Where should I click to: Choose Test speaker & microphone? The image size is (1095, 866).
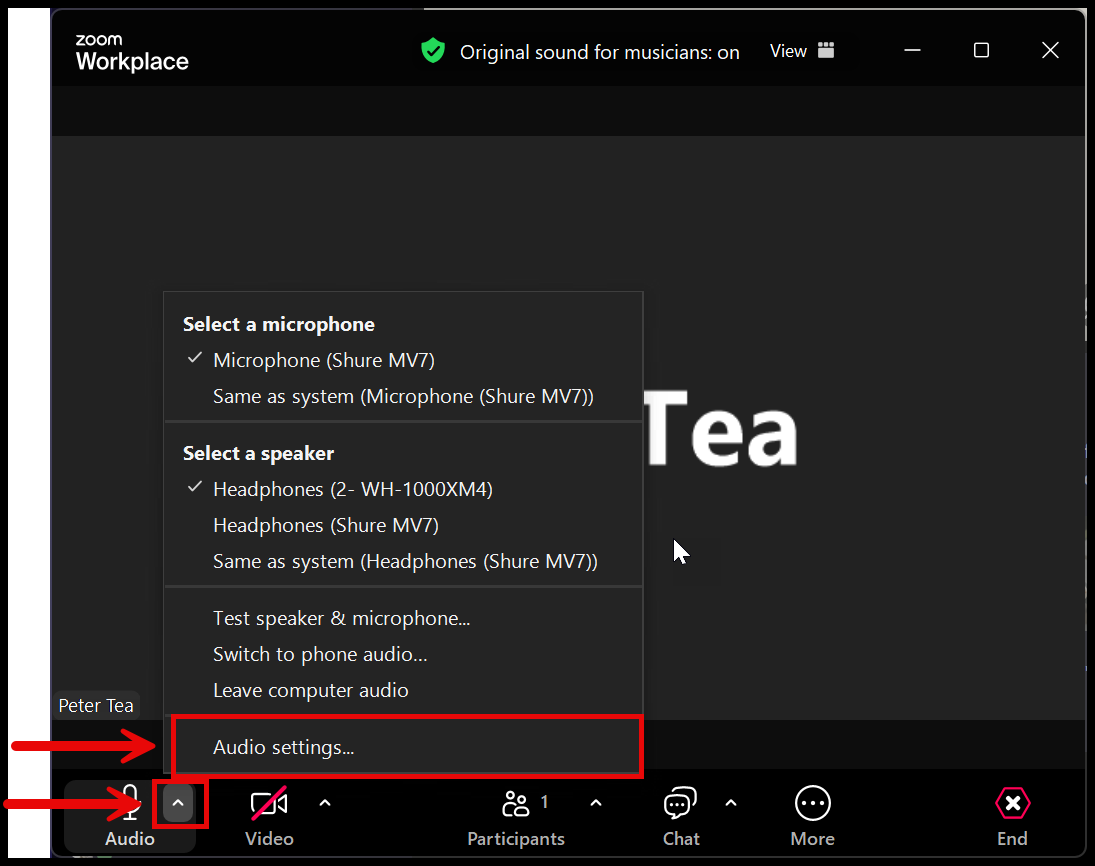pos(341,619)
